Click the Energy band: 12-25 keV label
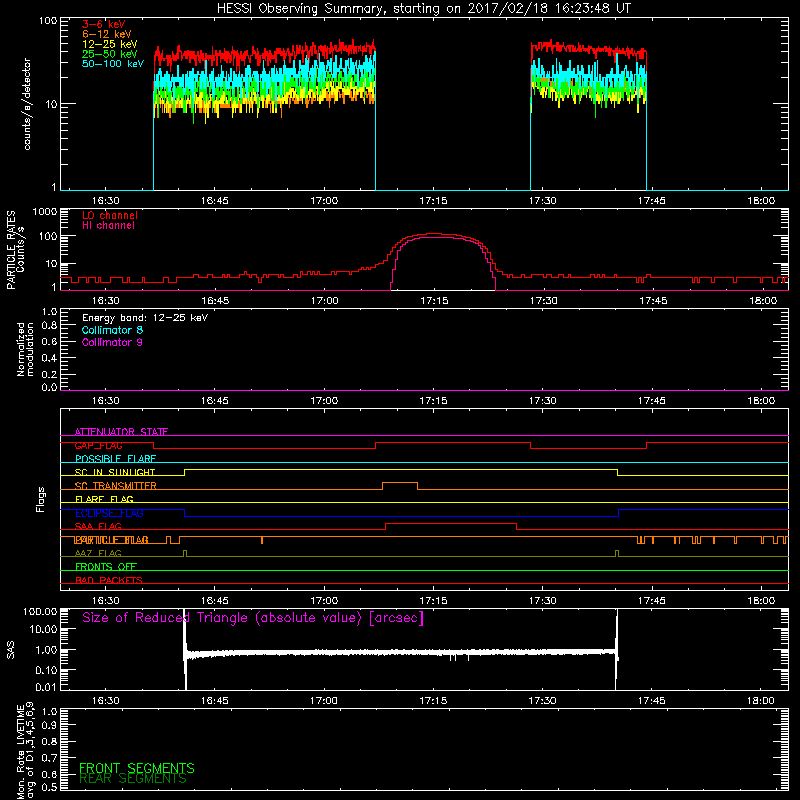 pos(145,318)
